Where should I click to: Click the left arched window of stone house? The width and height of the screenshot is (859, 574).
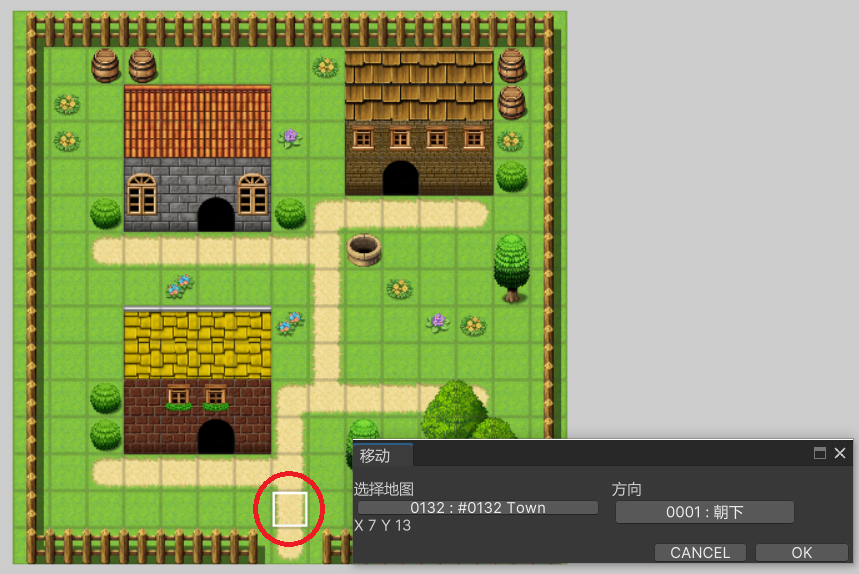142,194
